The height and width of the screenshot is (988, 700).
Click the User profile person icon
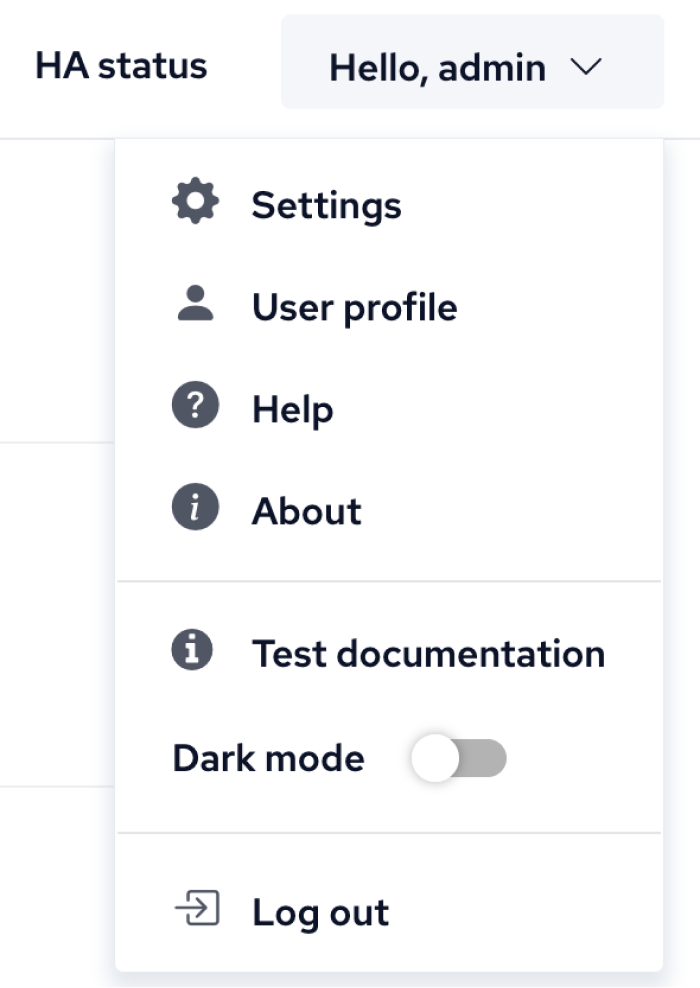[x=196, y=304]
